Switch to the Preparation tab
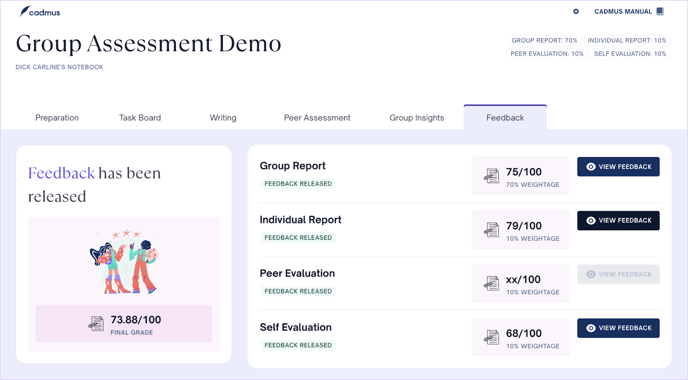Screen dimensions: 688x380 pyautogui.click(x=57, y=118)
